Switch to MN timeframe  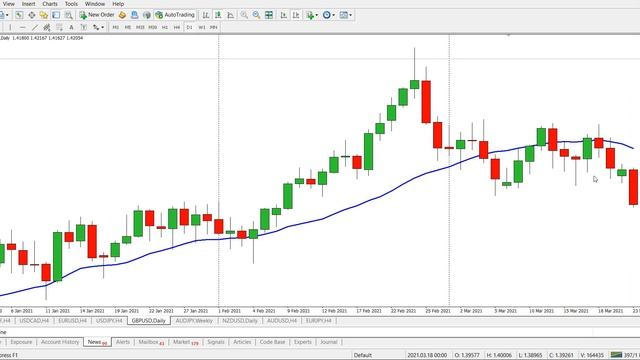pos(213,27)
